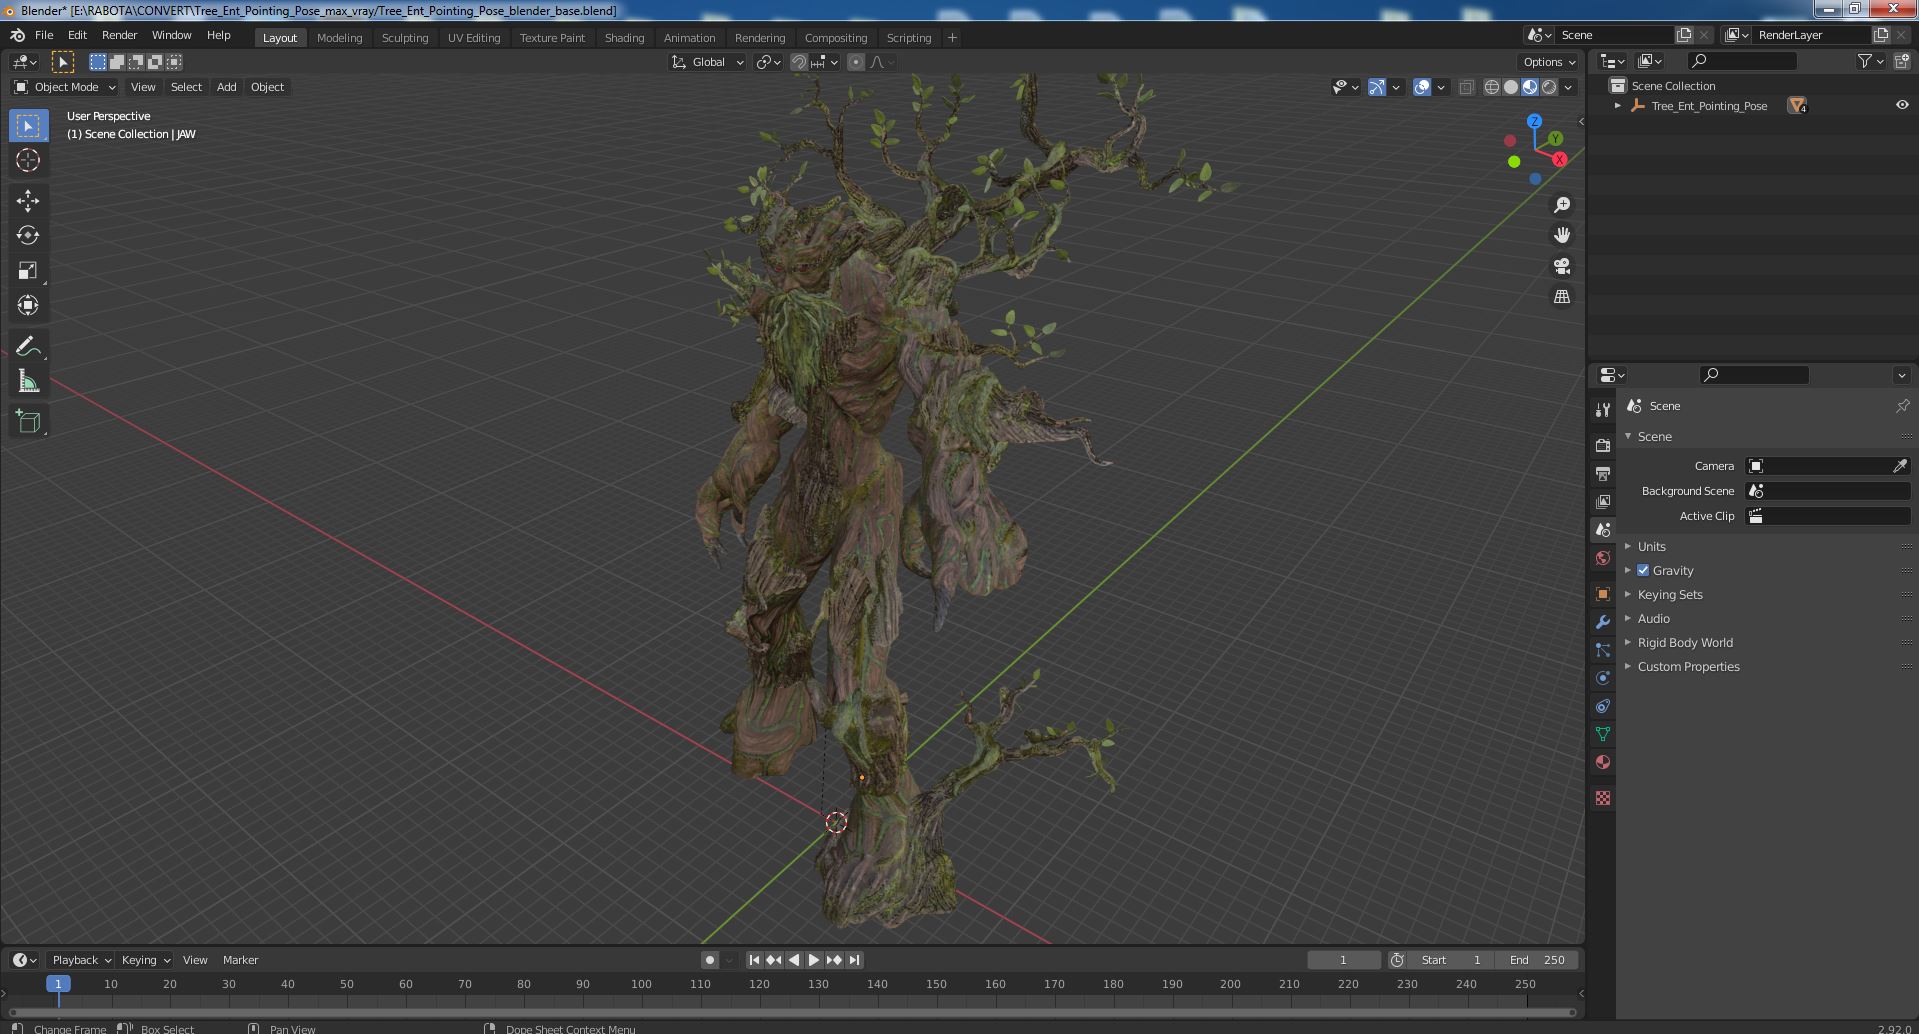Open the Particle properties tab
This screenshot has width=1919, height=1034.
[x=1603, y=650]
